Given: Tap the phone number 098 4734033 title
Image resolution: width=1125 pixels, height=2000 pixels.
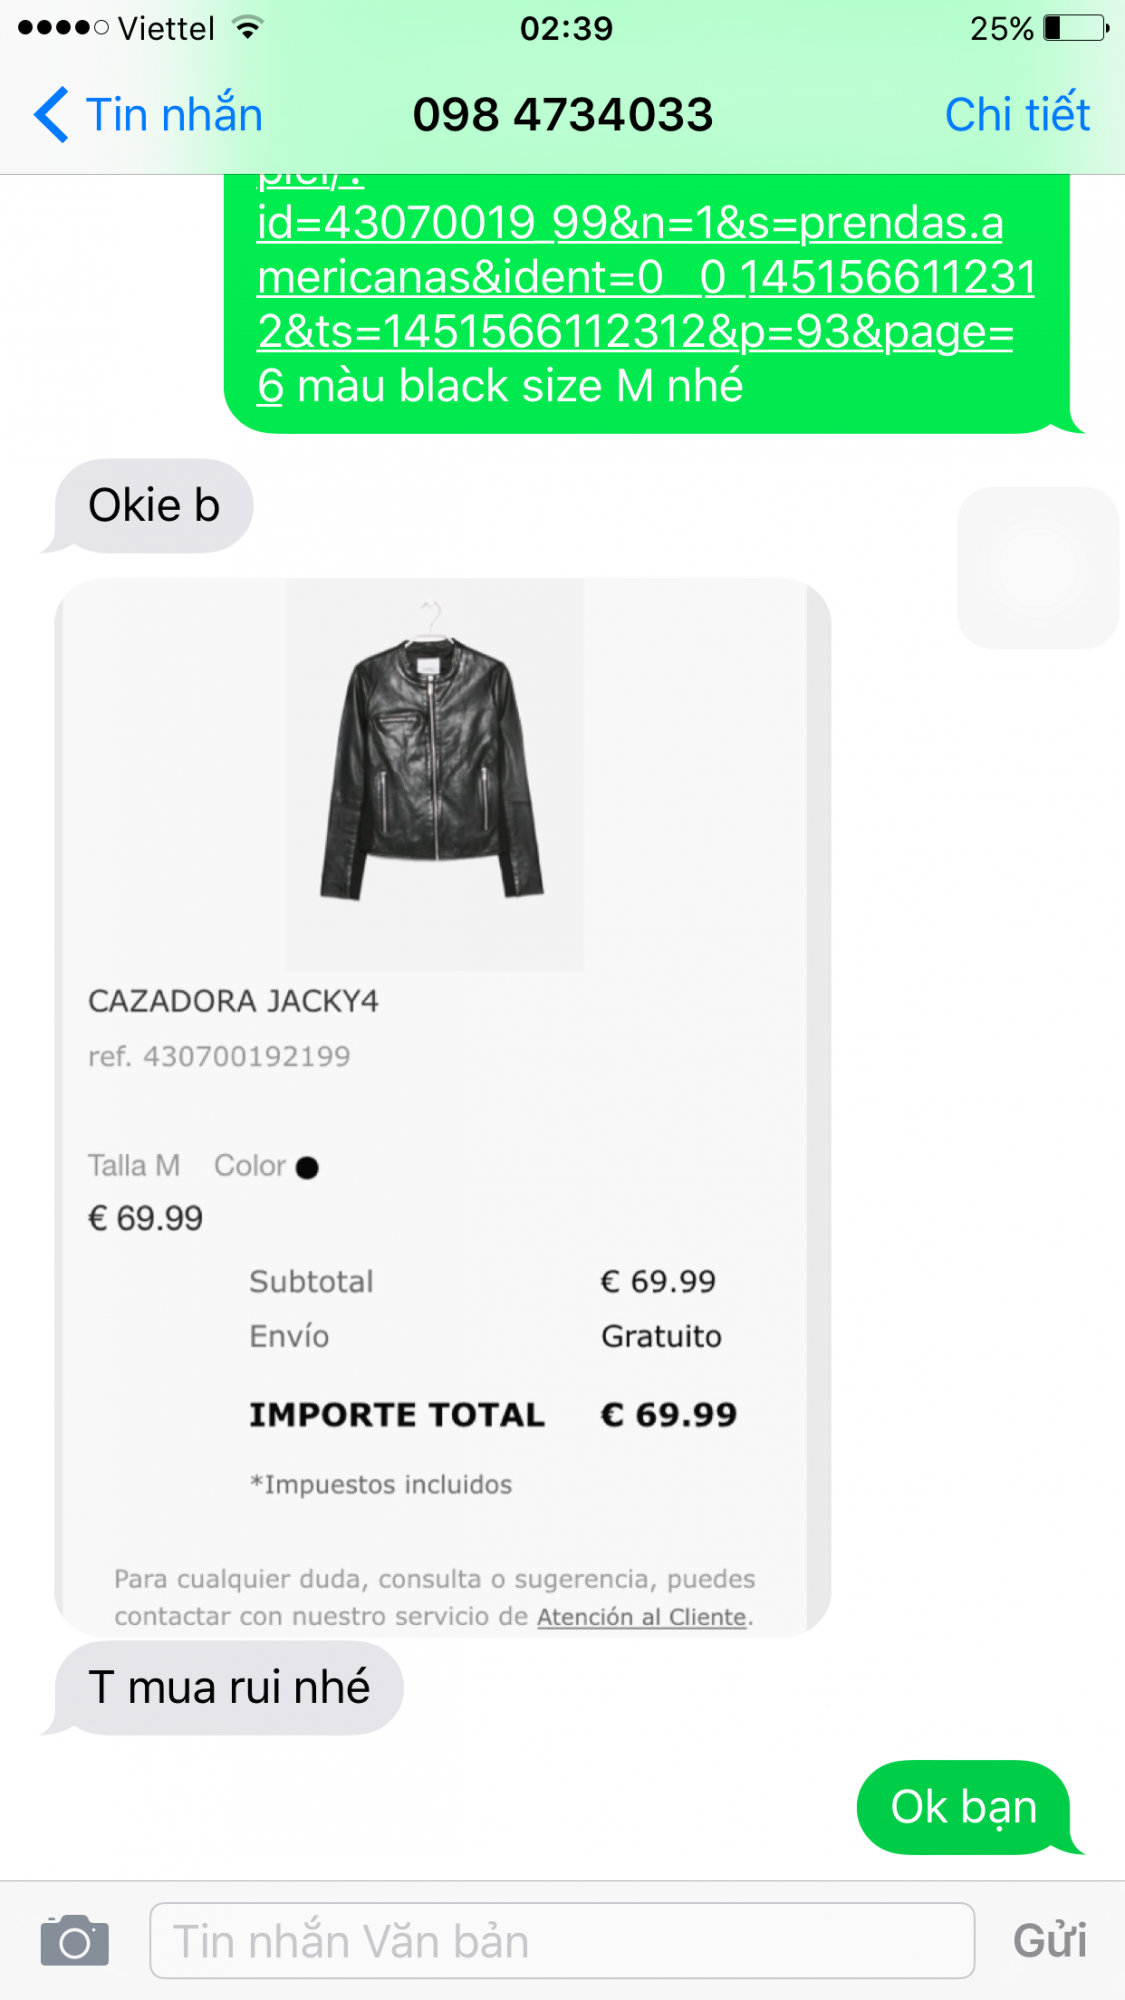Looking at the screenshot, I should point(563,114).
